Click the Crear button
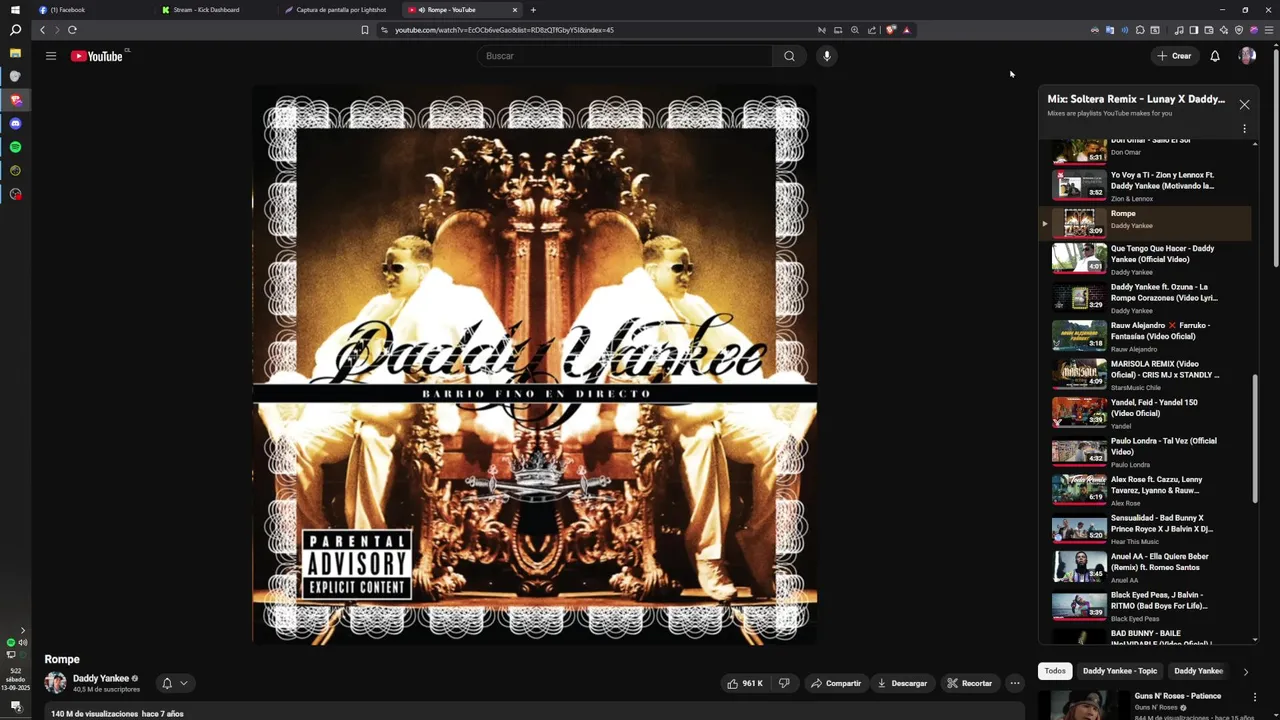Viewport: 1280px width, 720px height. (1175, 56)
